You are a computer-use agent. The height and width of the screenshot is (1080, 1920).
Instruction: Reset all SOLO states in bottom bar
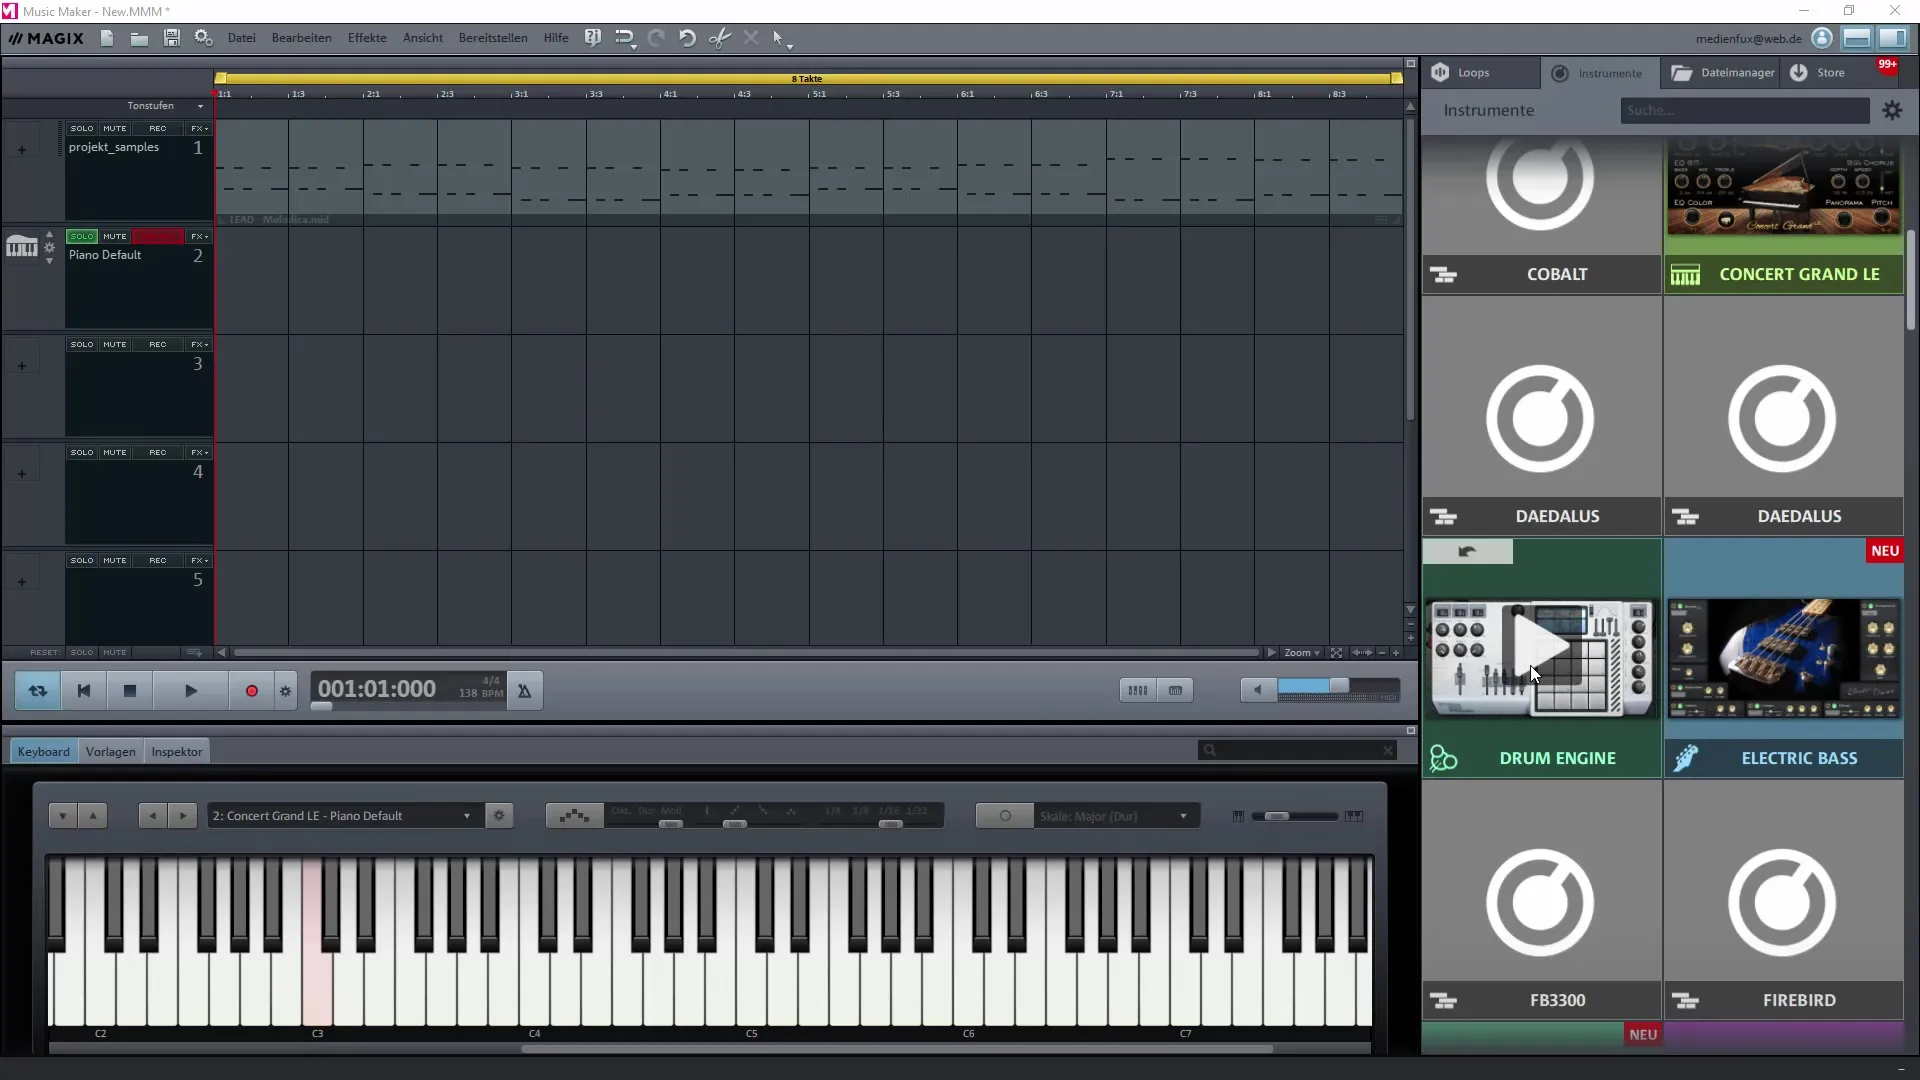(82, 653)
